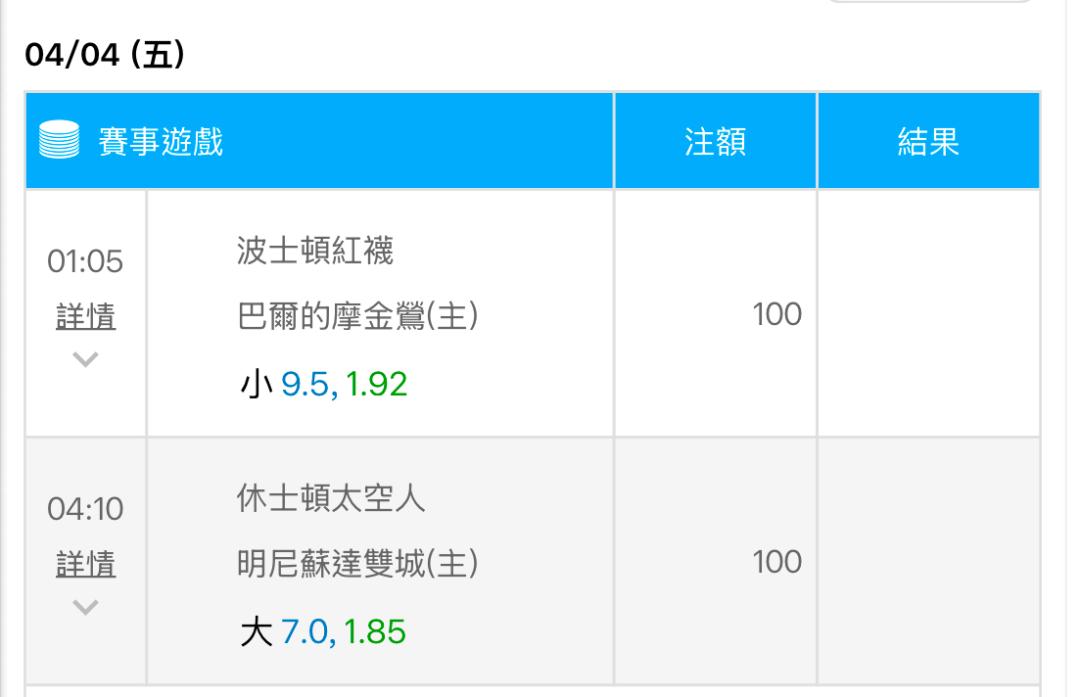The height and width of the screenshot is (697, 1080).
Task: Click the coin stack icon in header
Action: [x=59, y=140]
